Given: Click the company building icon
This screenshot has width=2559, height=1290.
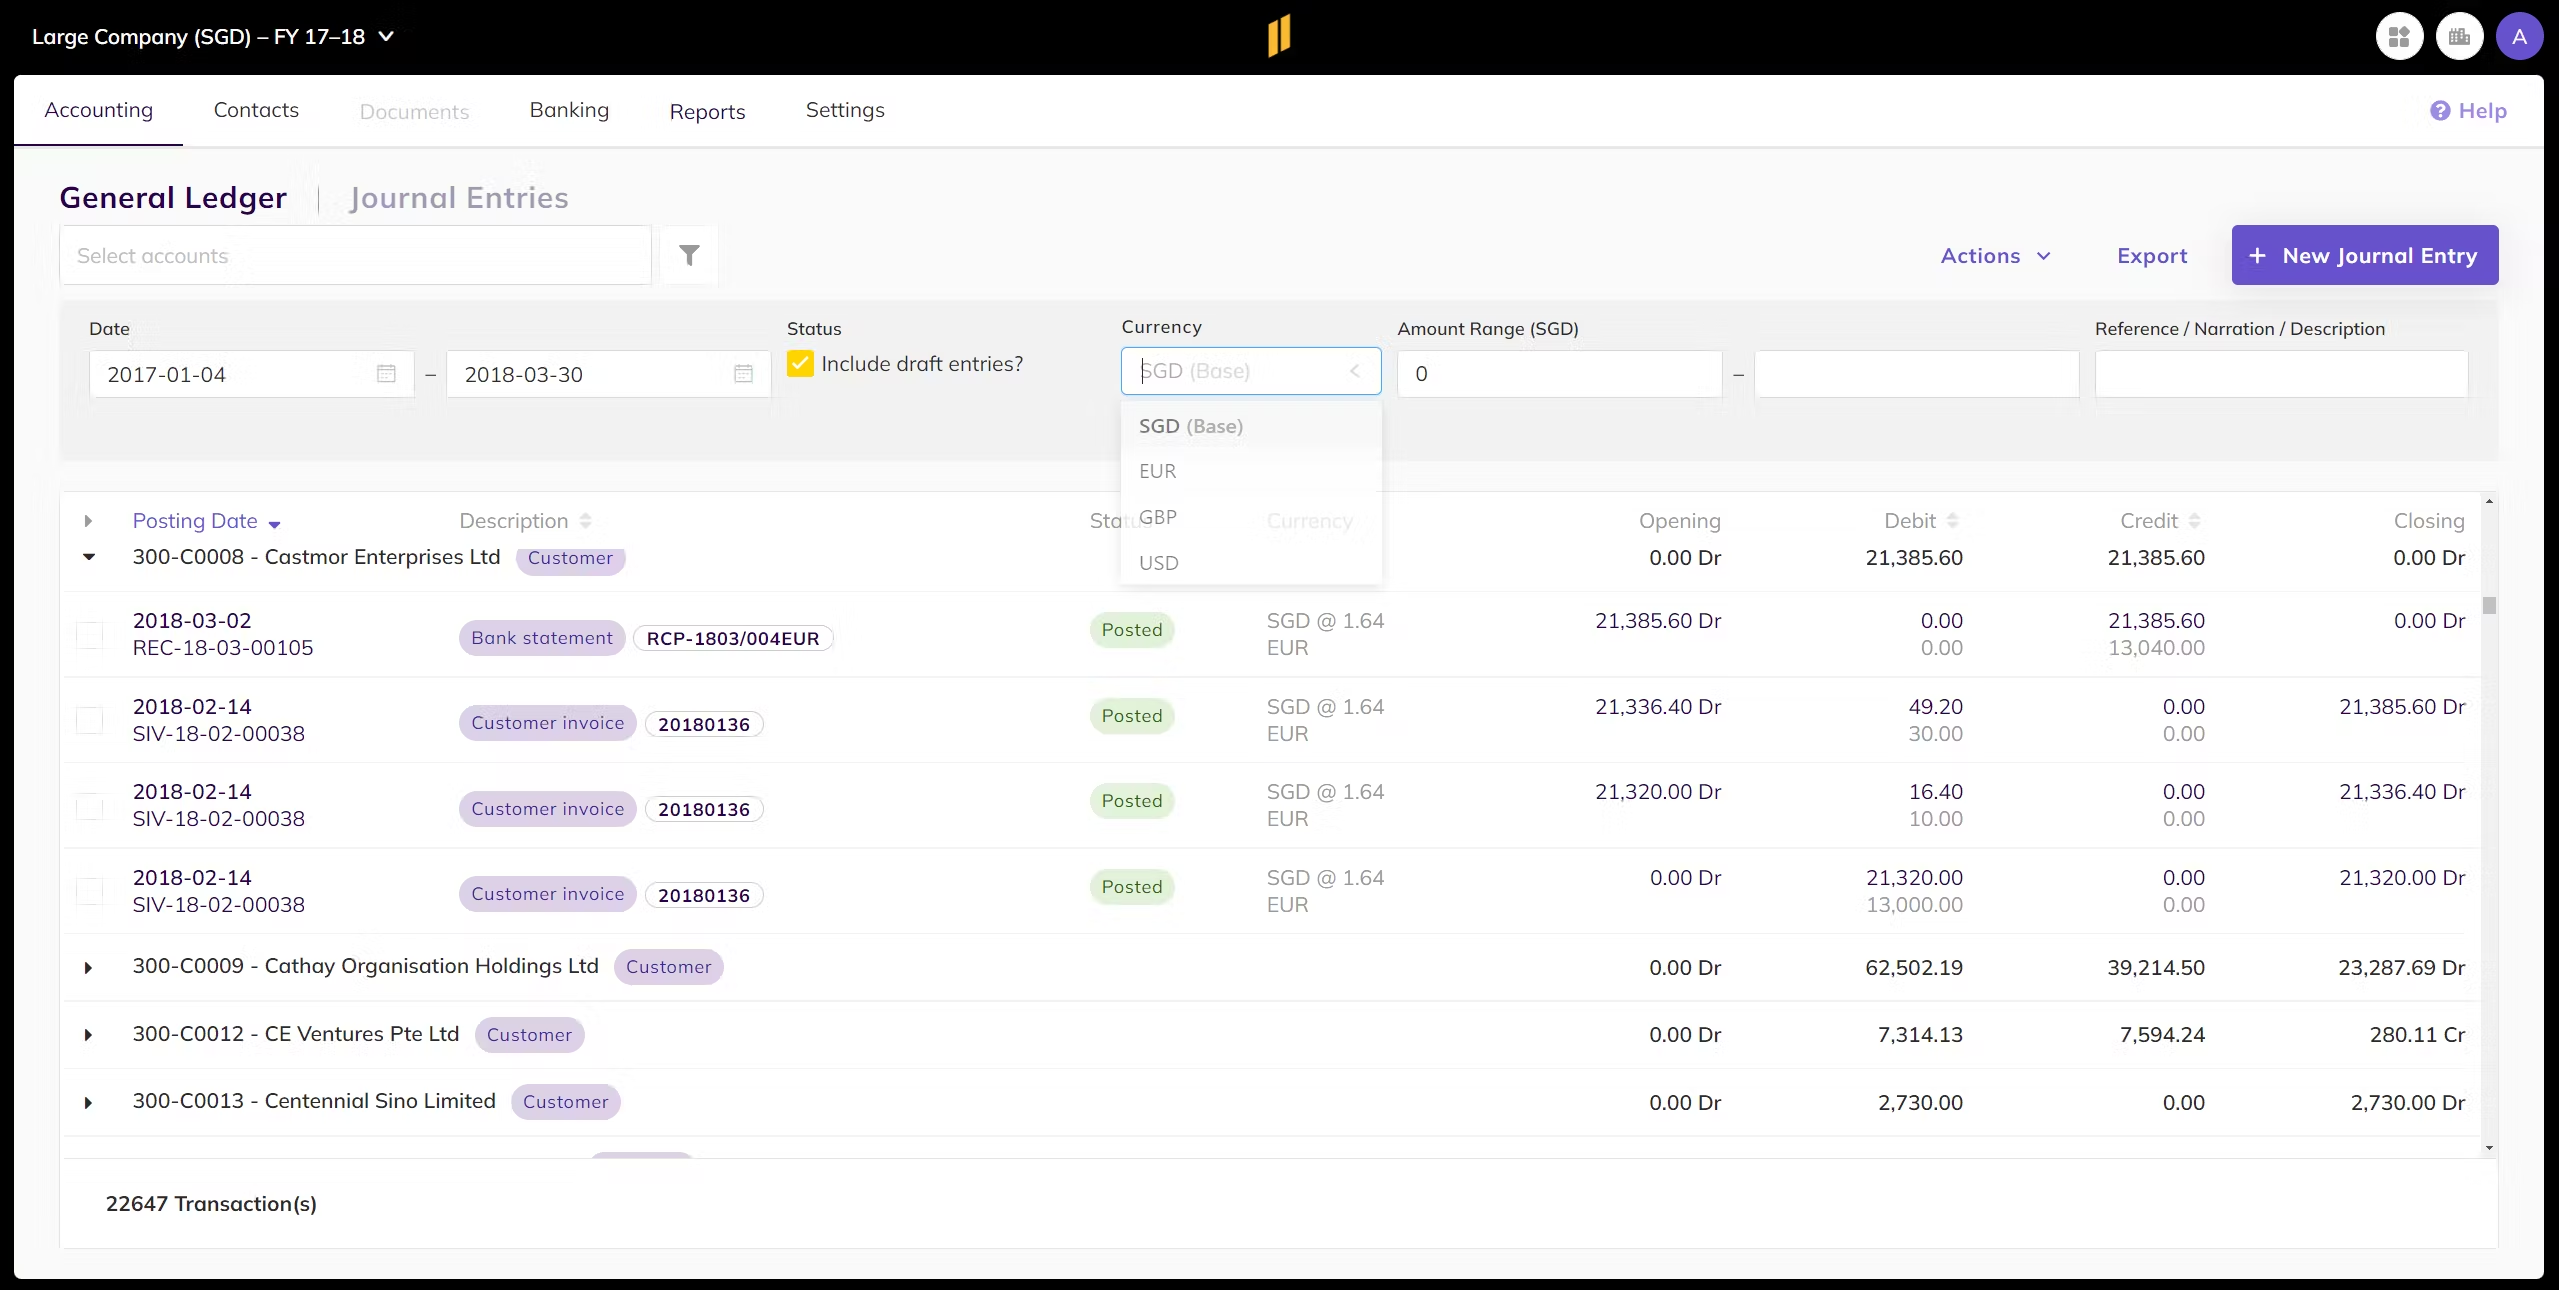Looking at the screenshot, I should tap(2459, 37).
